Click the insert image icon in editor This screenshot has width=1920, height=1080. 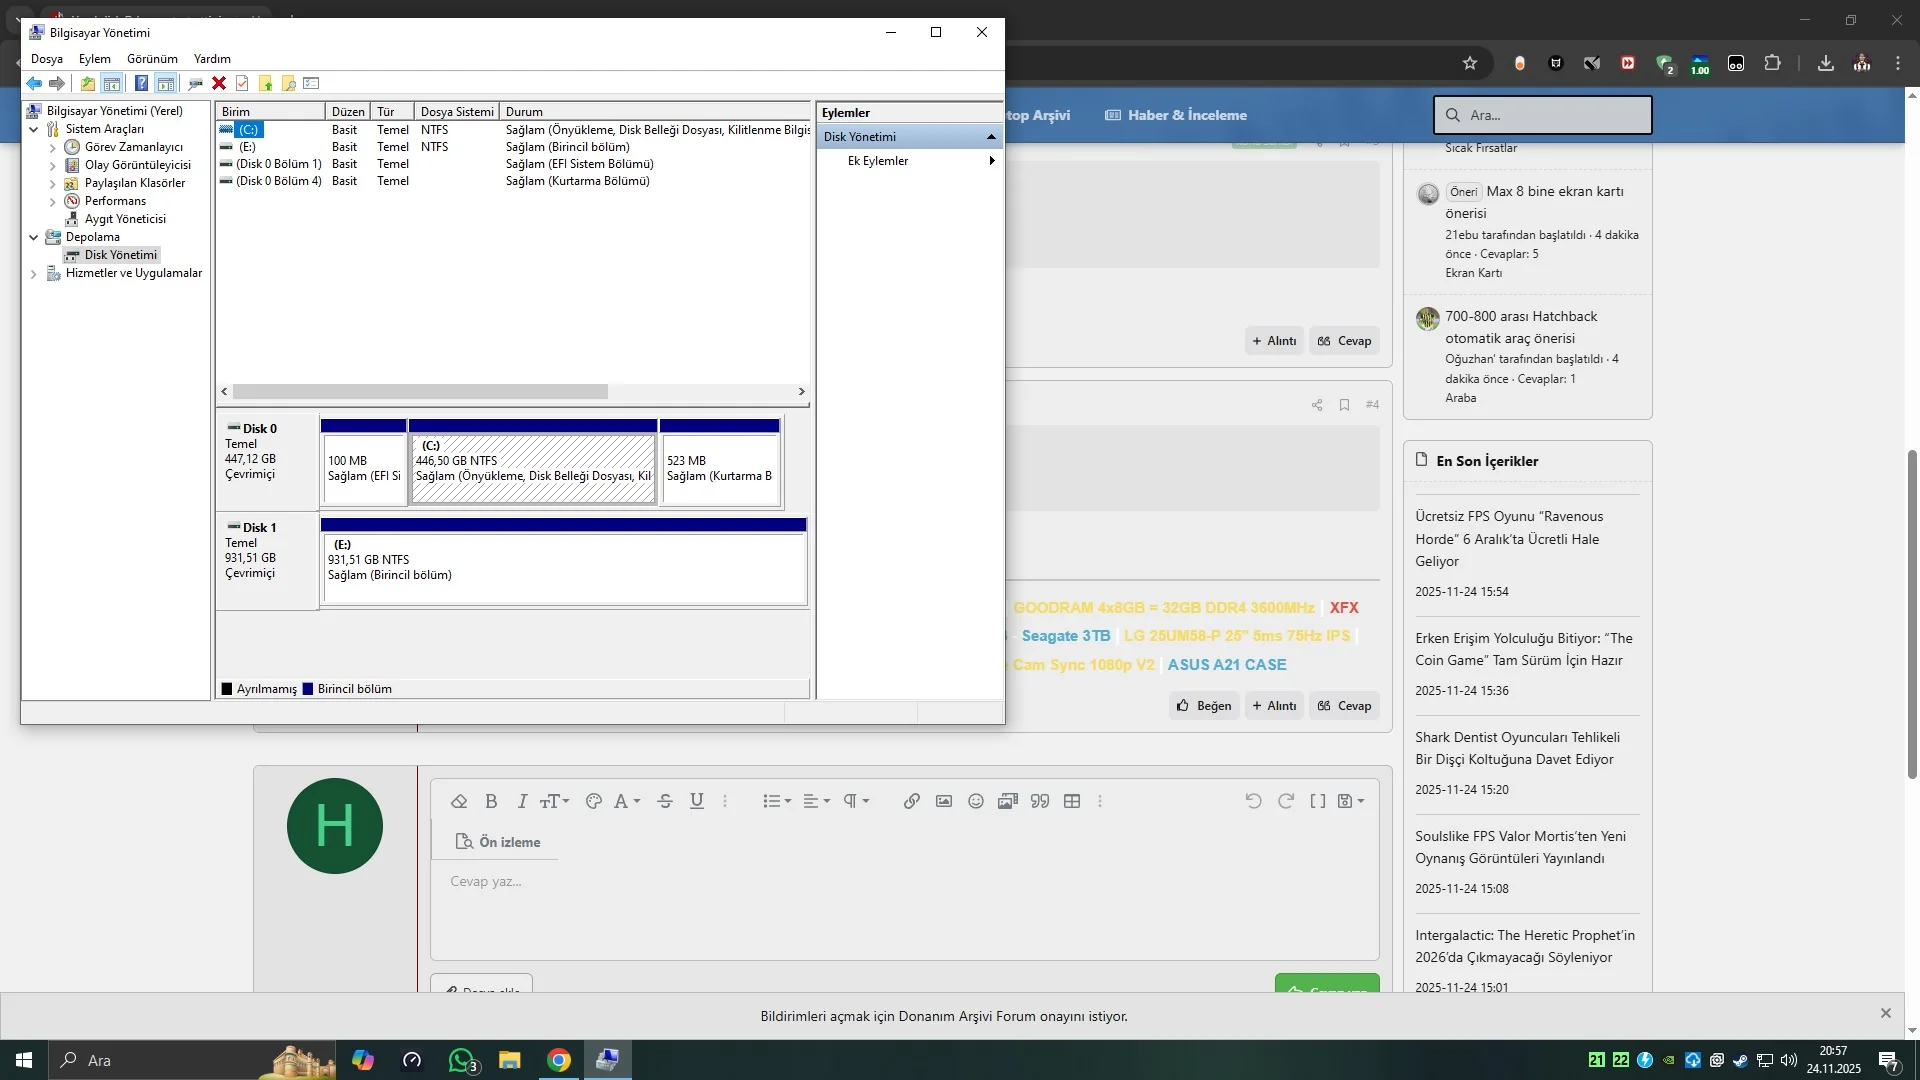pyautogui.click(x=943, y=801)
